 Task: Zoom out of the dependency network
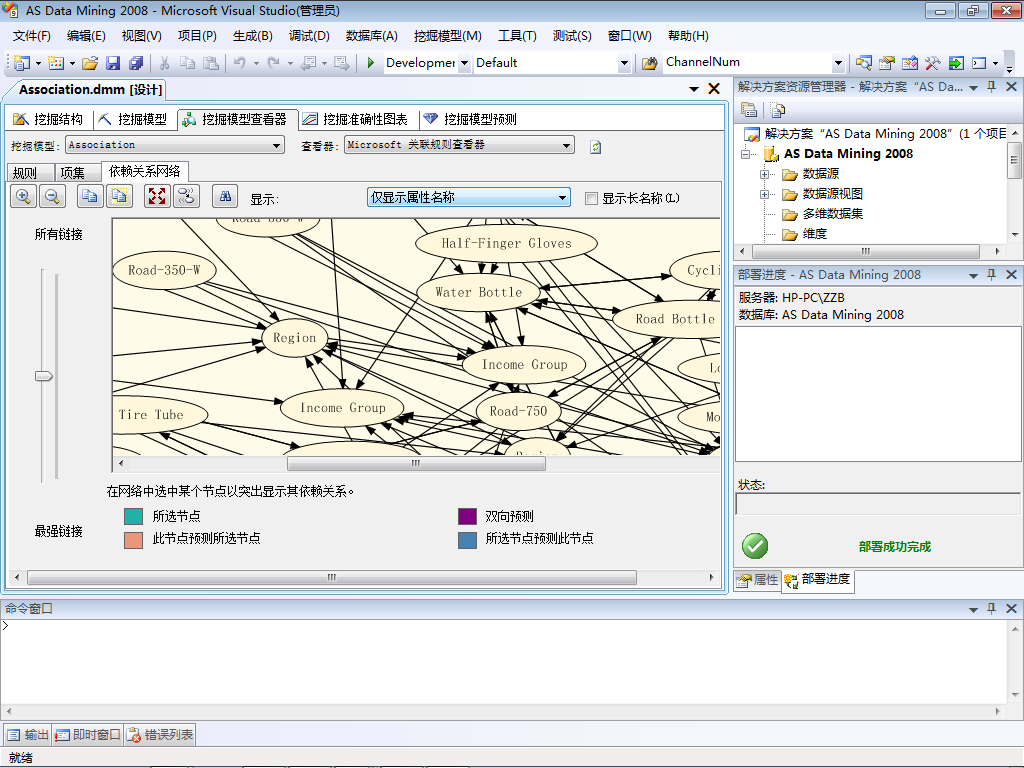pyautogui.click(x=52, y=197)
